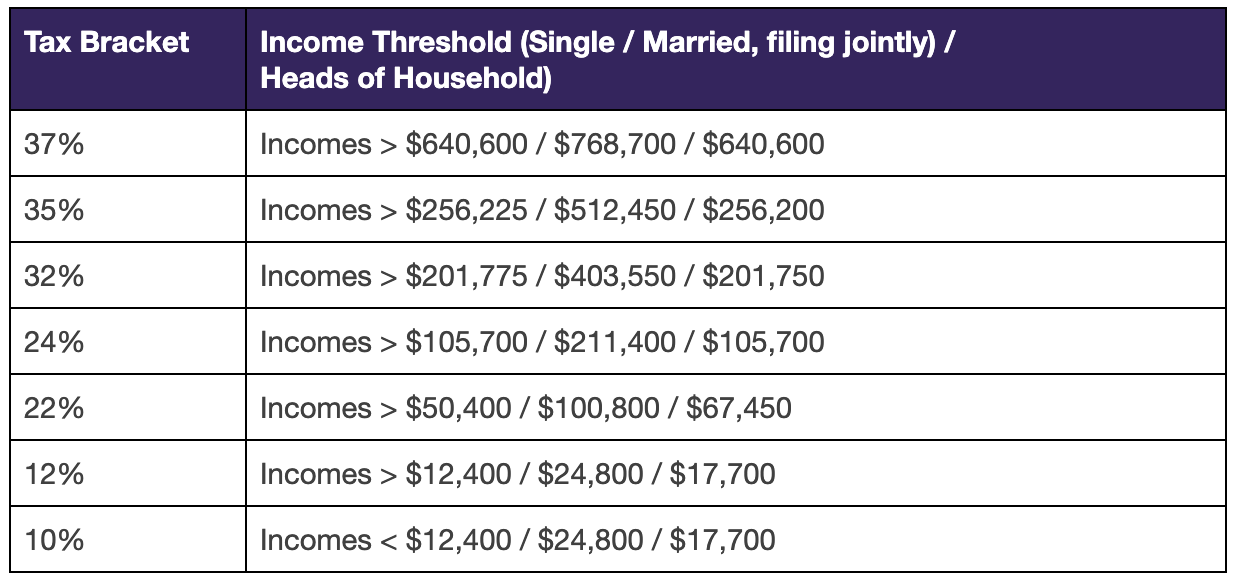Select the 10% tax bracket cell
This screenshot has width=1238, height=582.
53,540
